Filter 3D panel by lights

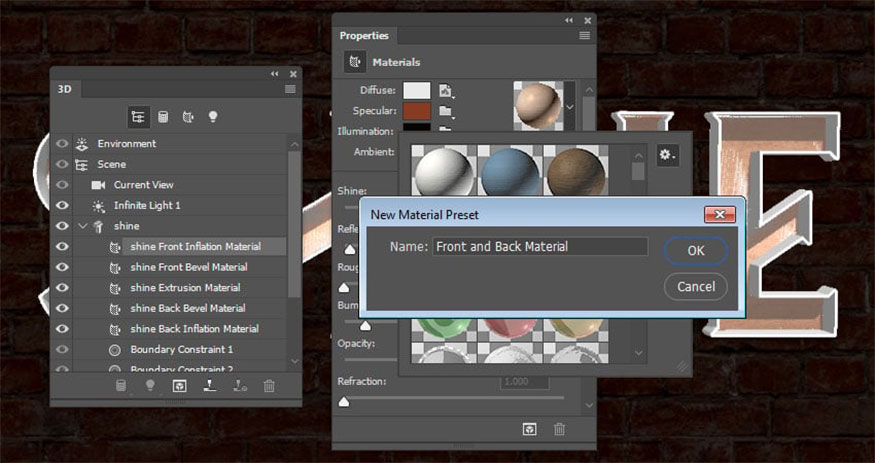tap(213, 117)
